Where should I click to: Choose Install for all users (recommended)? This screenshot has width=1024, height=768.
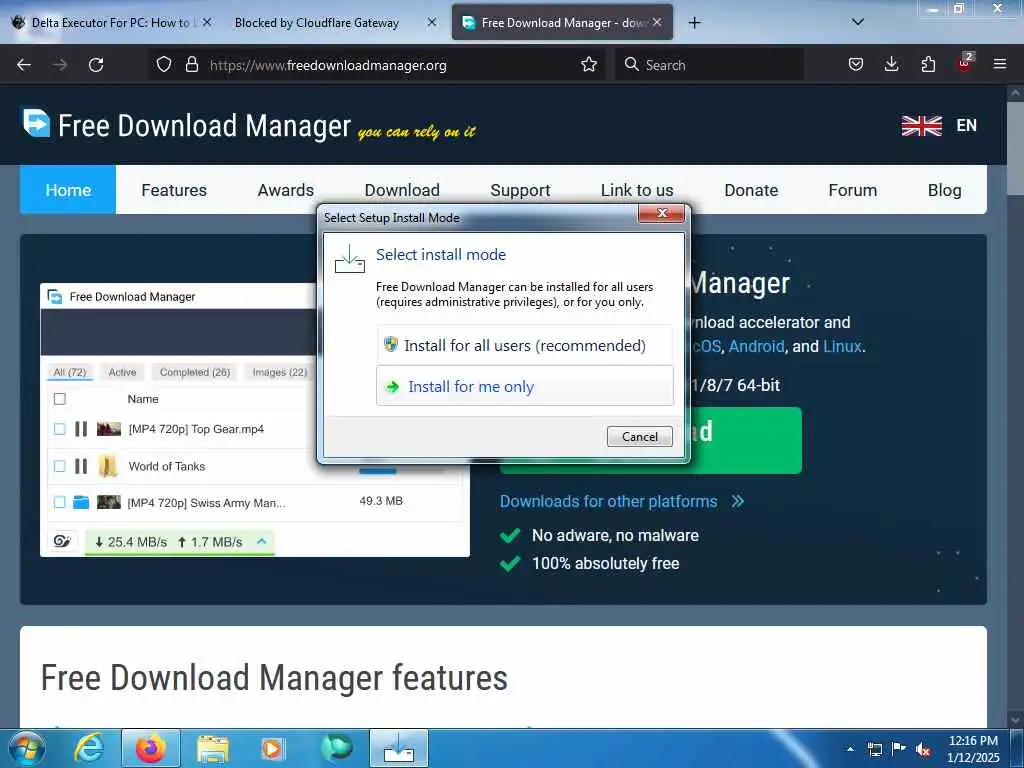(524, 345)
